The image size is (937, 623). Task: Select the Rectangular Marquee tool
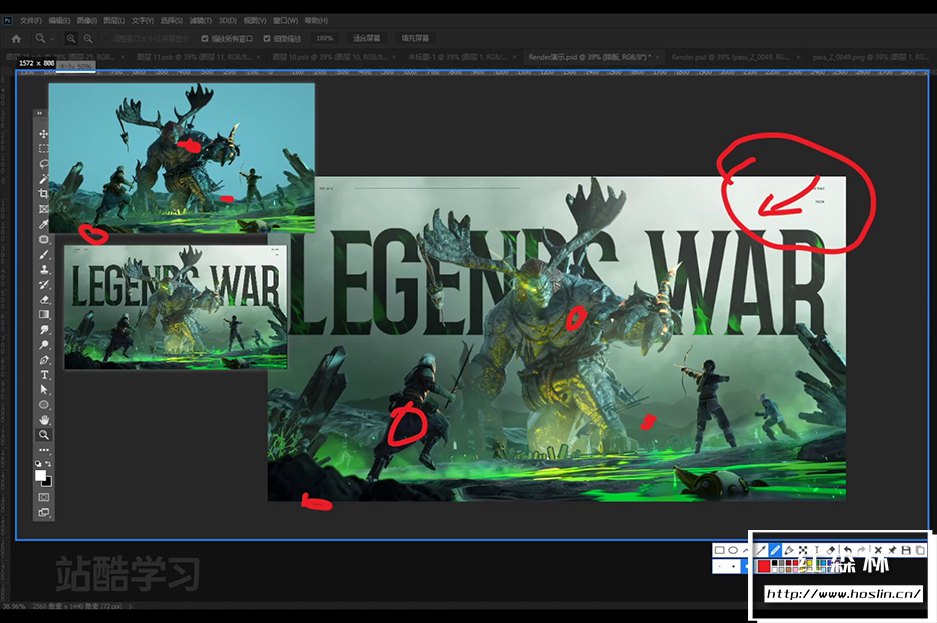click(x=44, y=148)
